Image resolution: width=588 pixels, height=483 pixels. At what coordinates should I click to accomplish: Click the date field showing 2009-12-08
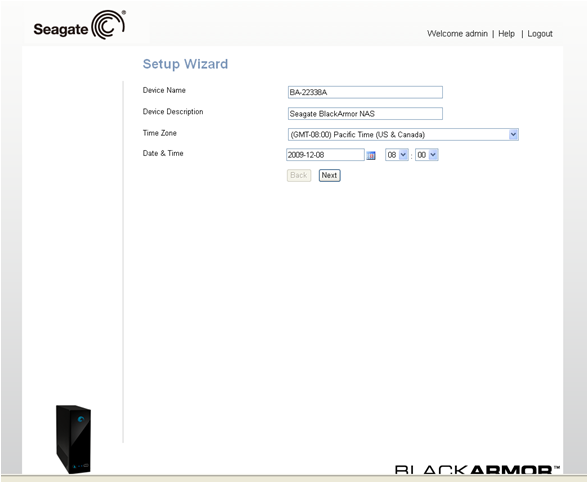(x=325, y=155)
